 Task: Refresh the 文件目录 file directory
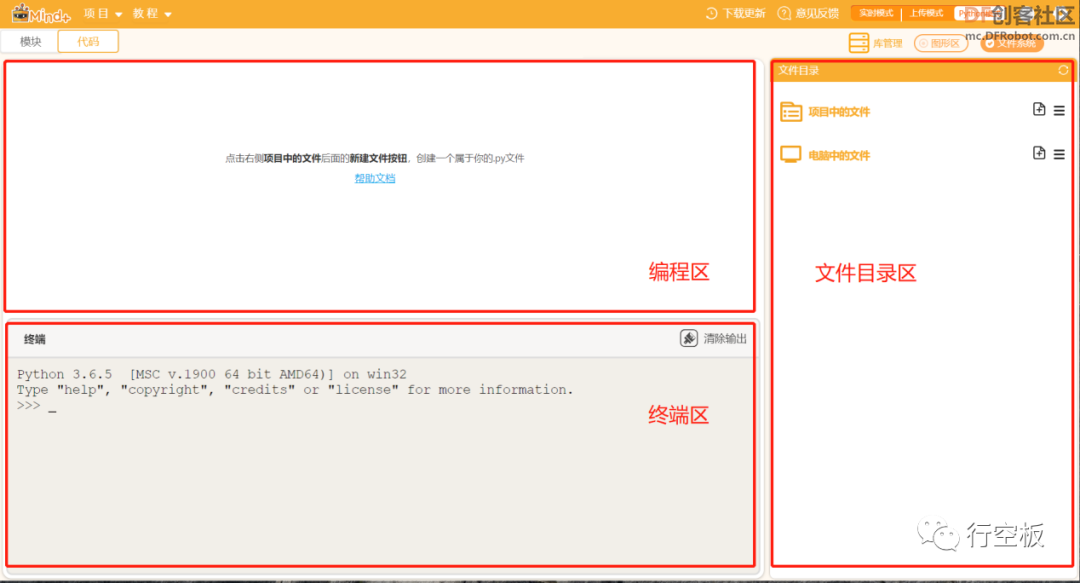[x=1063, y=70]
